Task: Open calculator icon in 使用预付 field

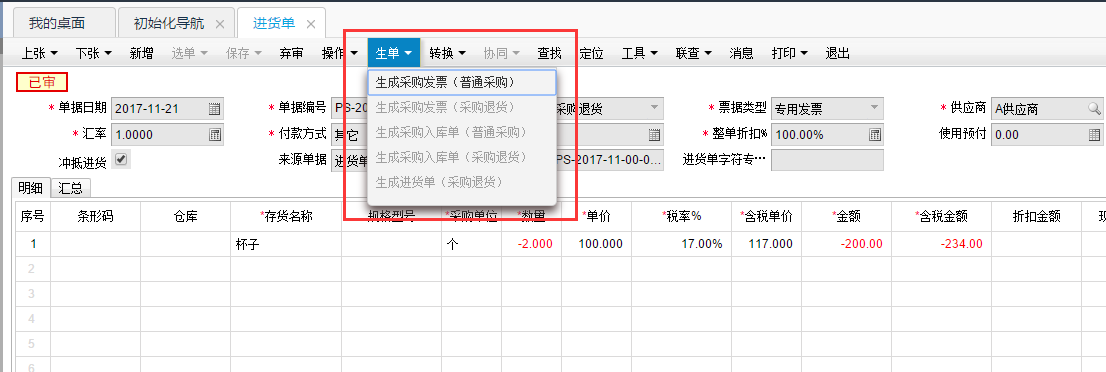Action: [x=1094, y=134]
